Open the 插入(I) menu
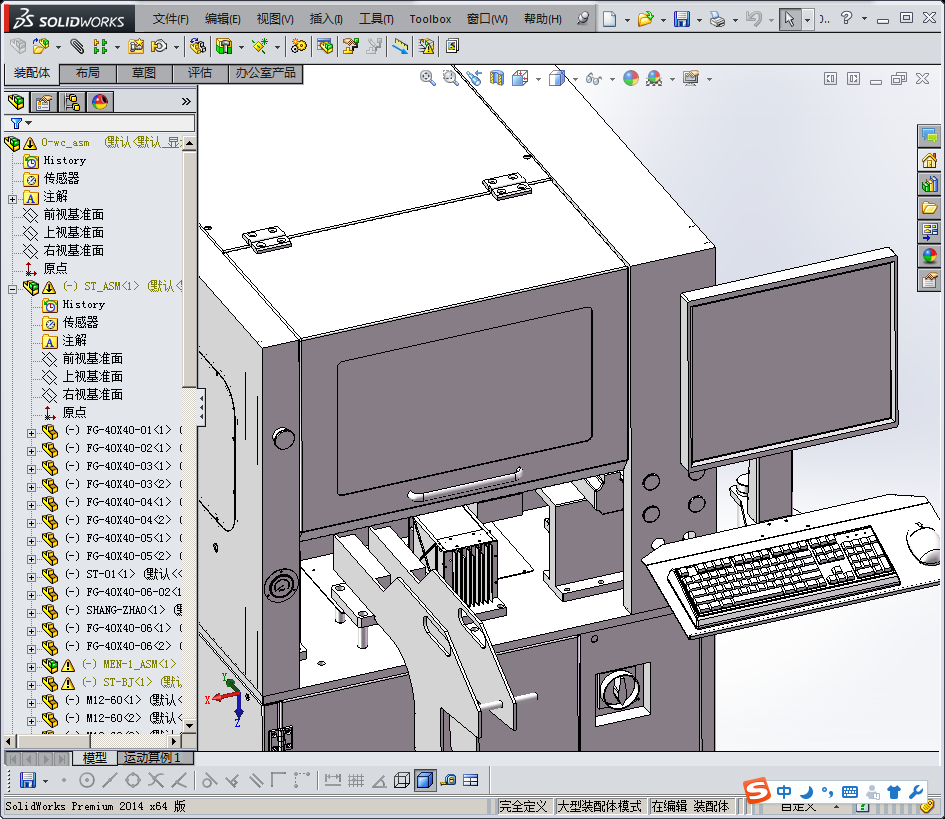Viewport: 945px width, 819px height. click(326, 19)
